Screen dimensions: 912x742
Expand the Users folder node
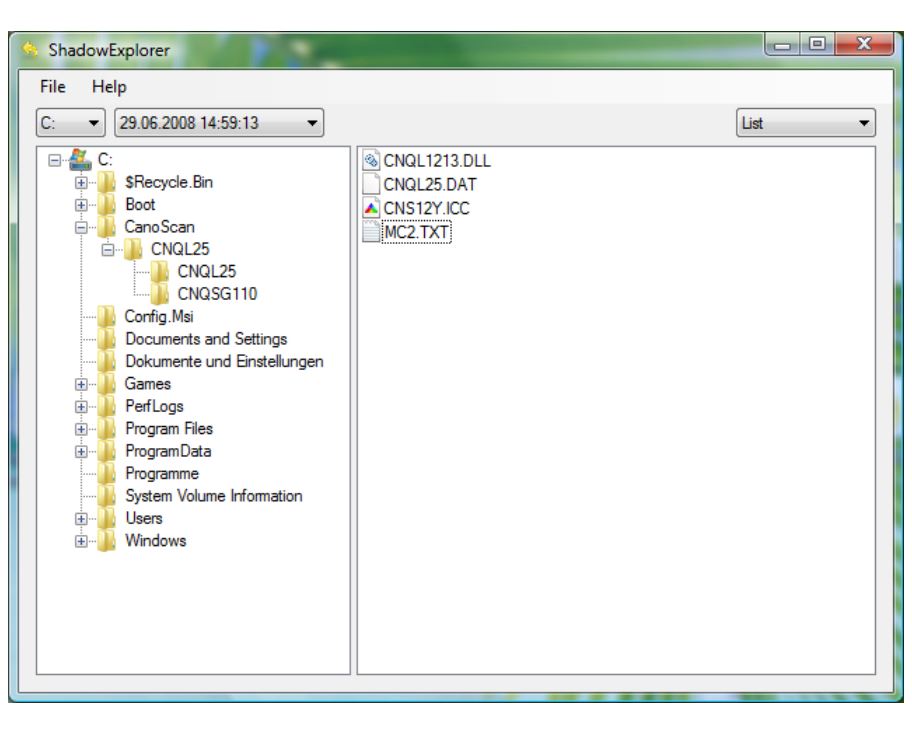(x=81, y=519)
